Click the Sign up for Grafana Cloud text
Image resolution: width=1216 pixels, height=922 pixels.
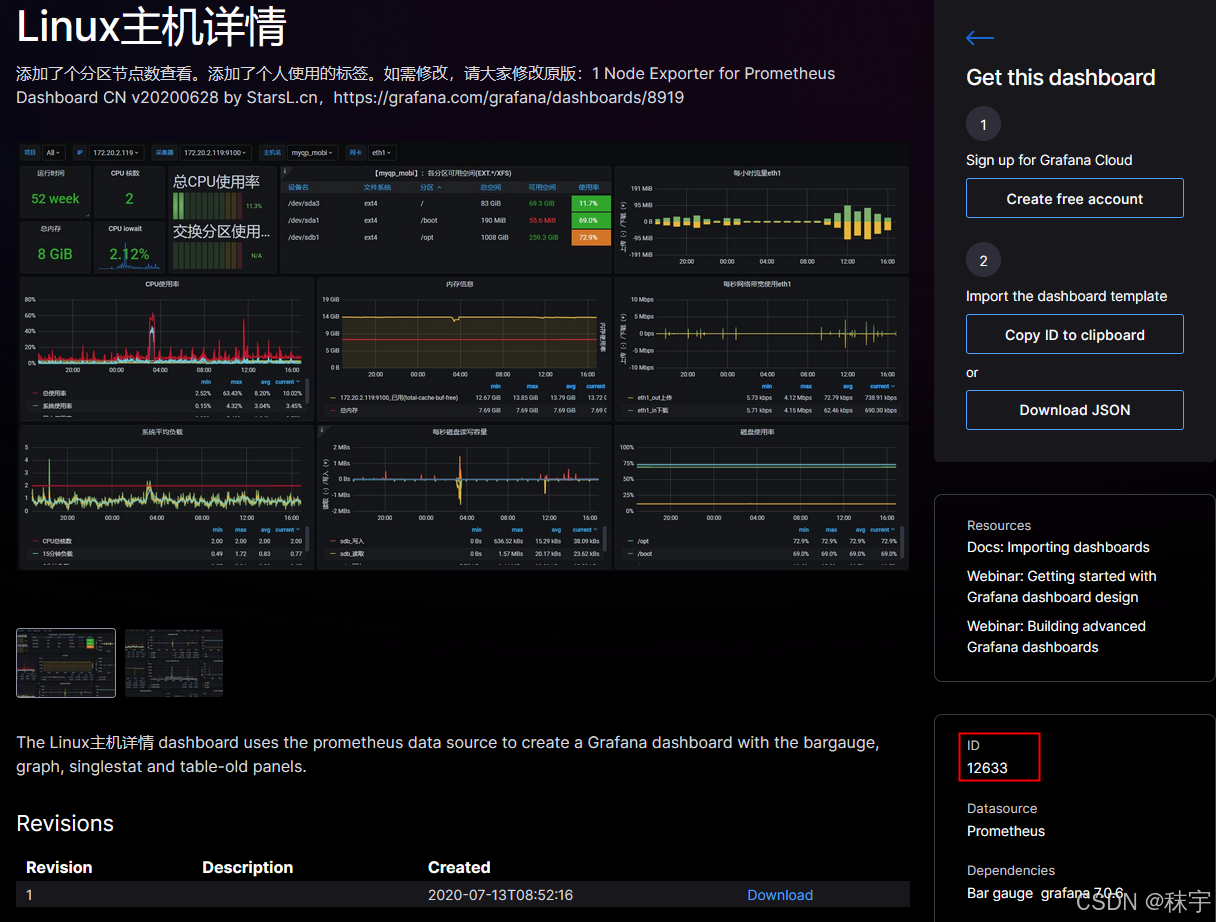[1049, 160]
